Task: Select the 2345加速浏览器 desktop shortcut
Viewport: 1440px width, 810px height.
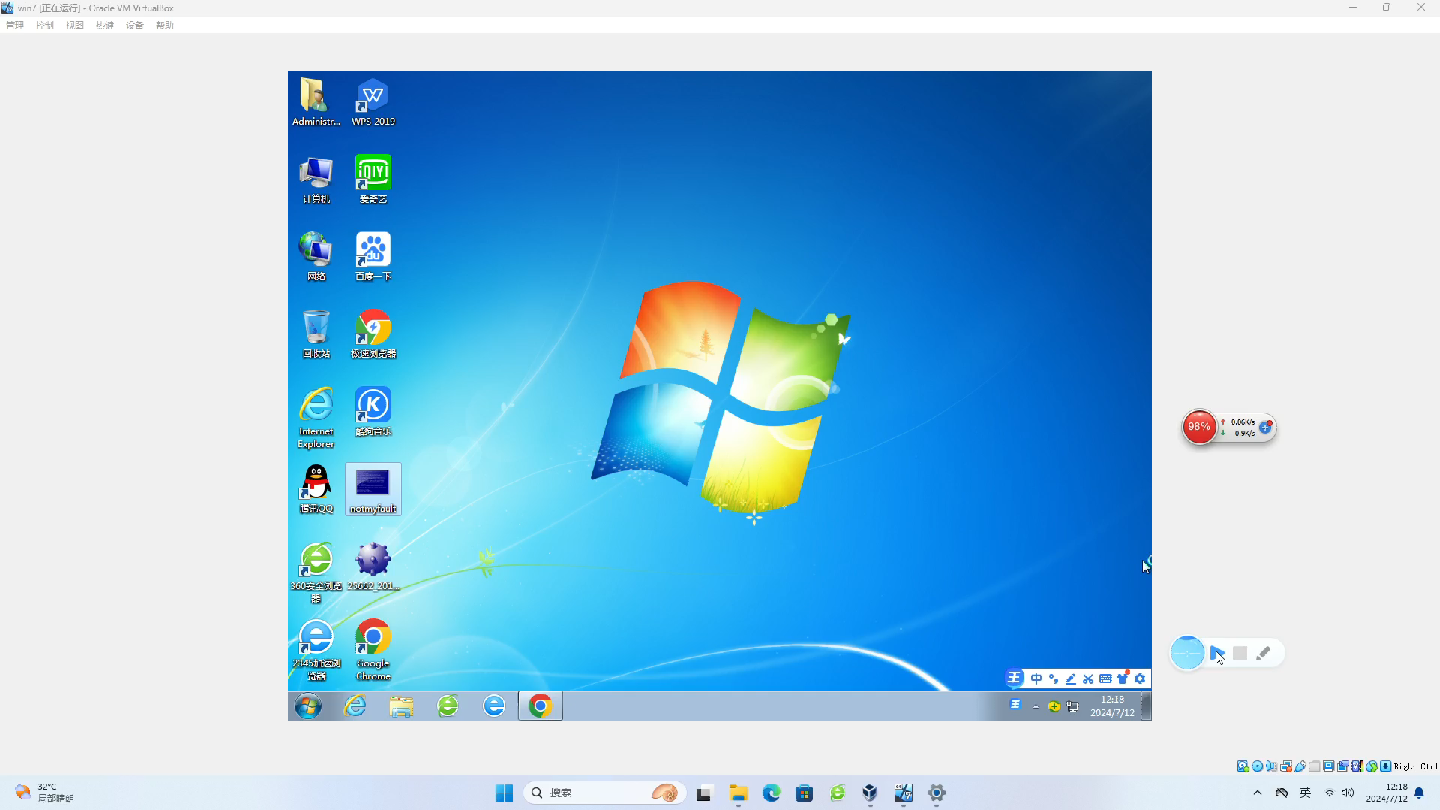Action: pos(316,650)
